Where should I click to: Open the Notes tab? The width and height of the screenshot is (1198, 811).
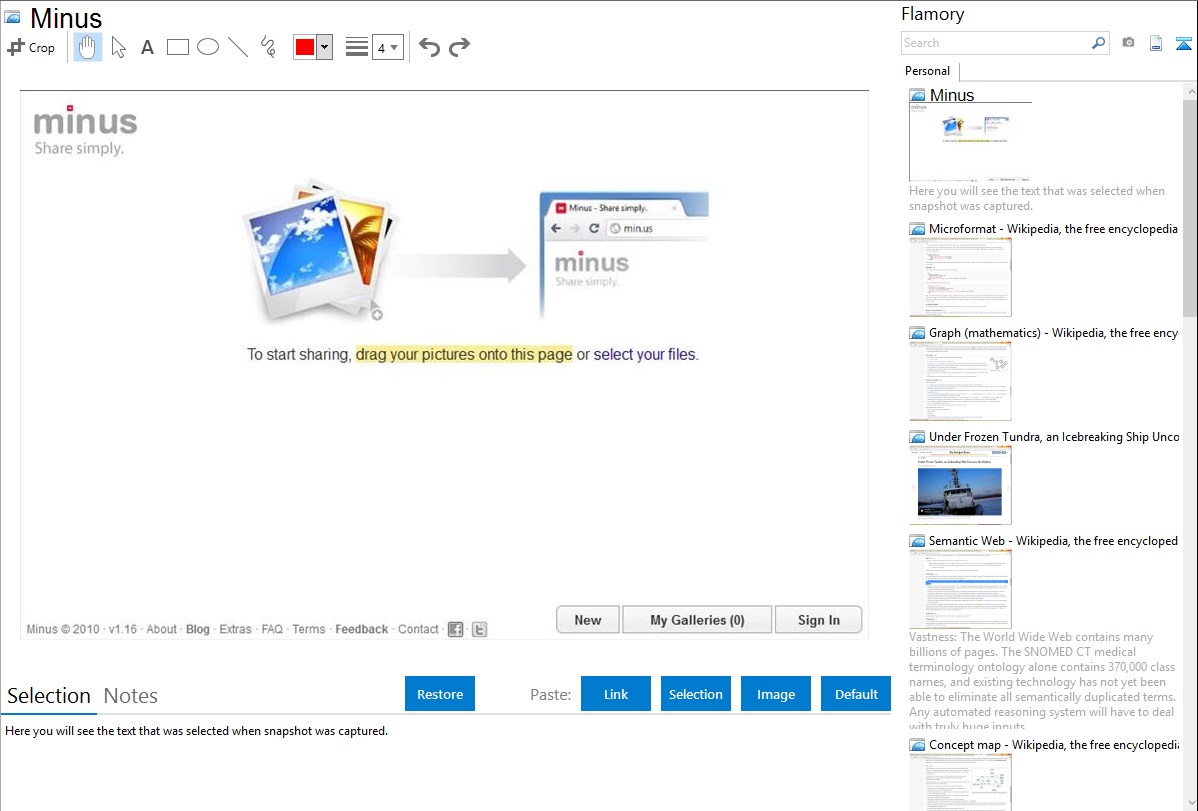point(131,696)
